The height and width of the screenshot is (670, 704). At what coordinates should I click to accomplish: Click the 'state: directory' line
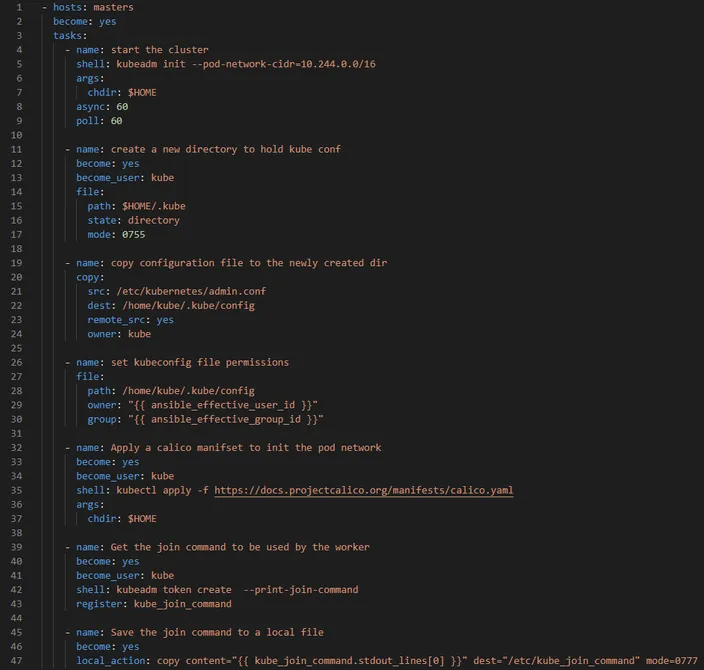coord(134,220)
